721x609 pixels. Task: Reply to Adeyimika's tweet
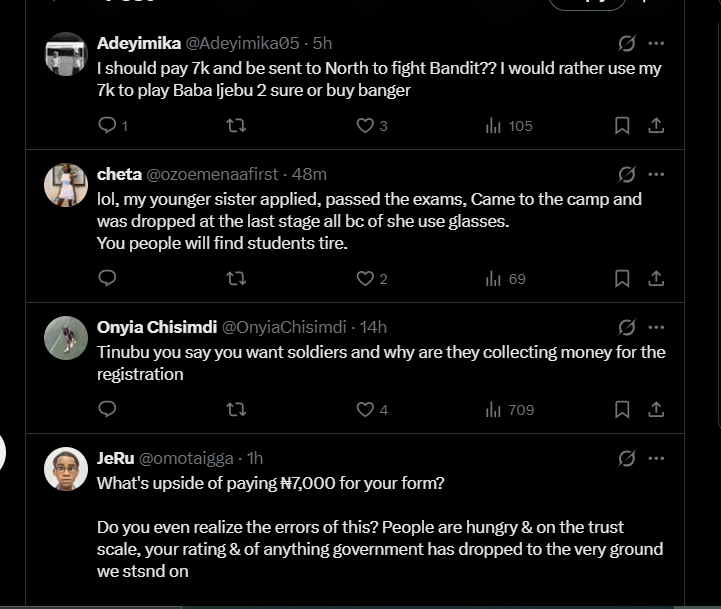click(108, 126)
